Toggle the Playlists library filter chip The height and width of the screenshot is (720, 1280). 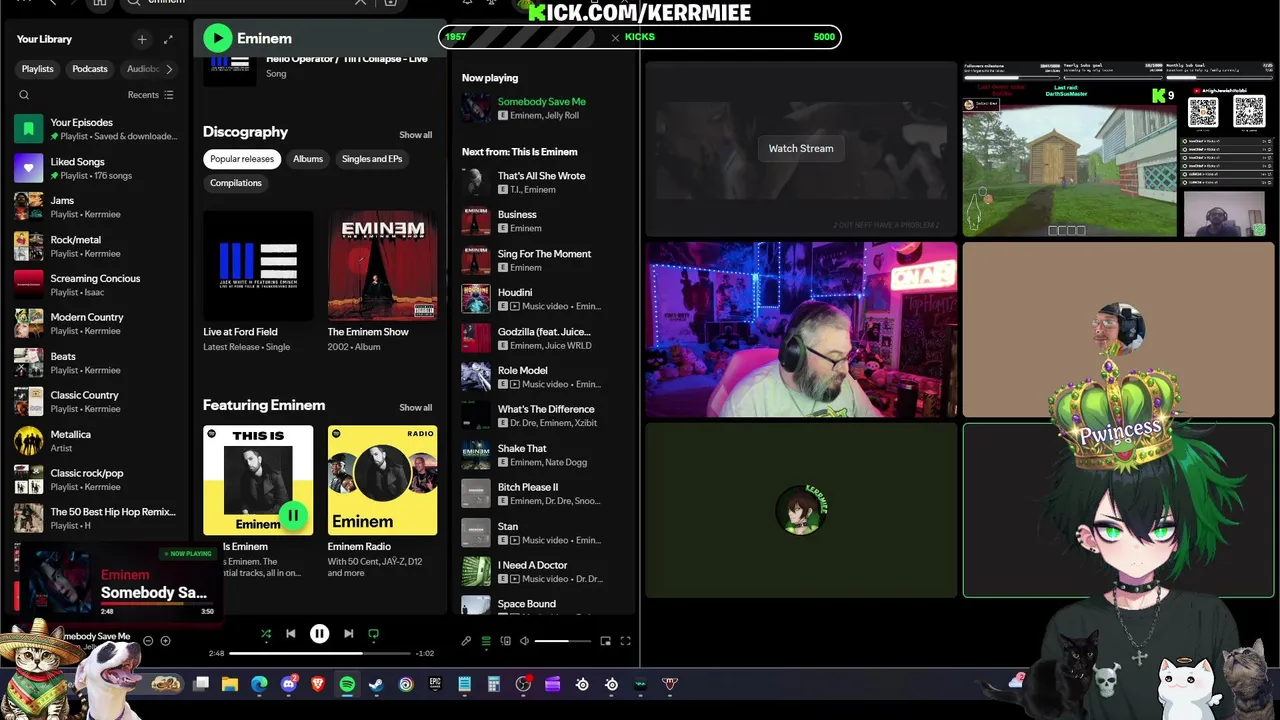[38, 69]
